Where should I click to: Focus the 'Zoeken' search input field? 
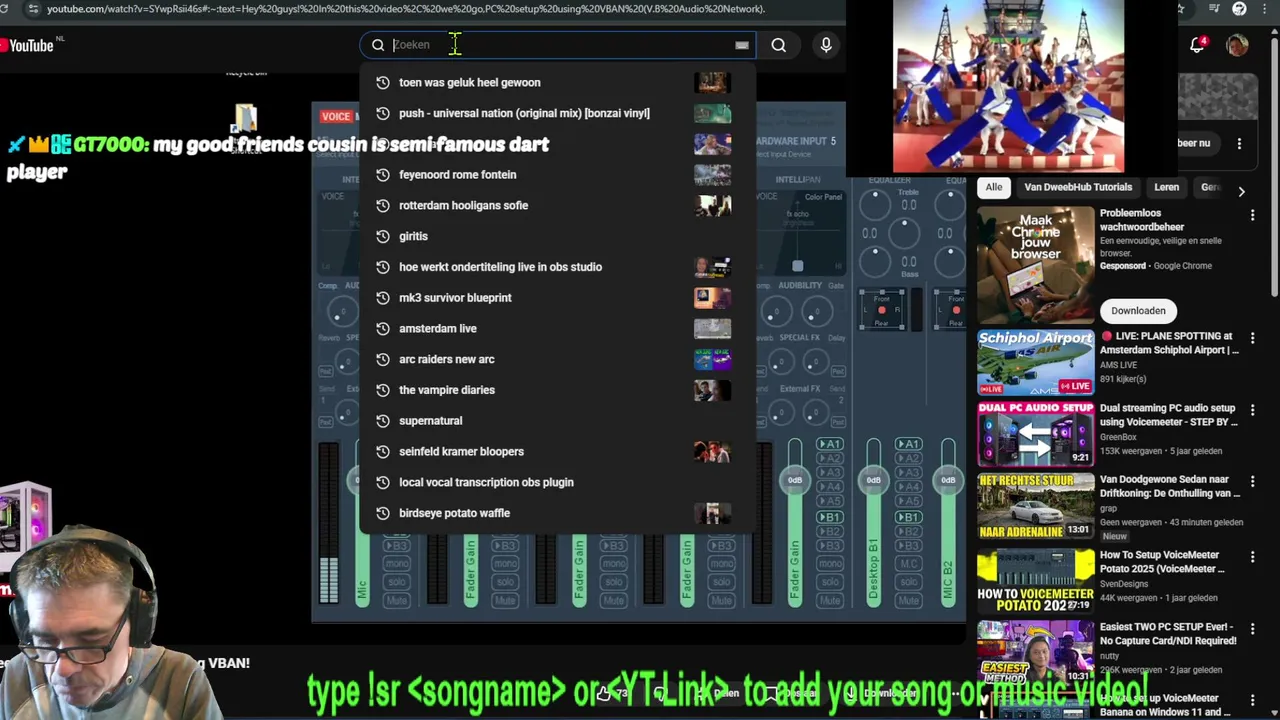point(560,45)
